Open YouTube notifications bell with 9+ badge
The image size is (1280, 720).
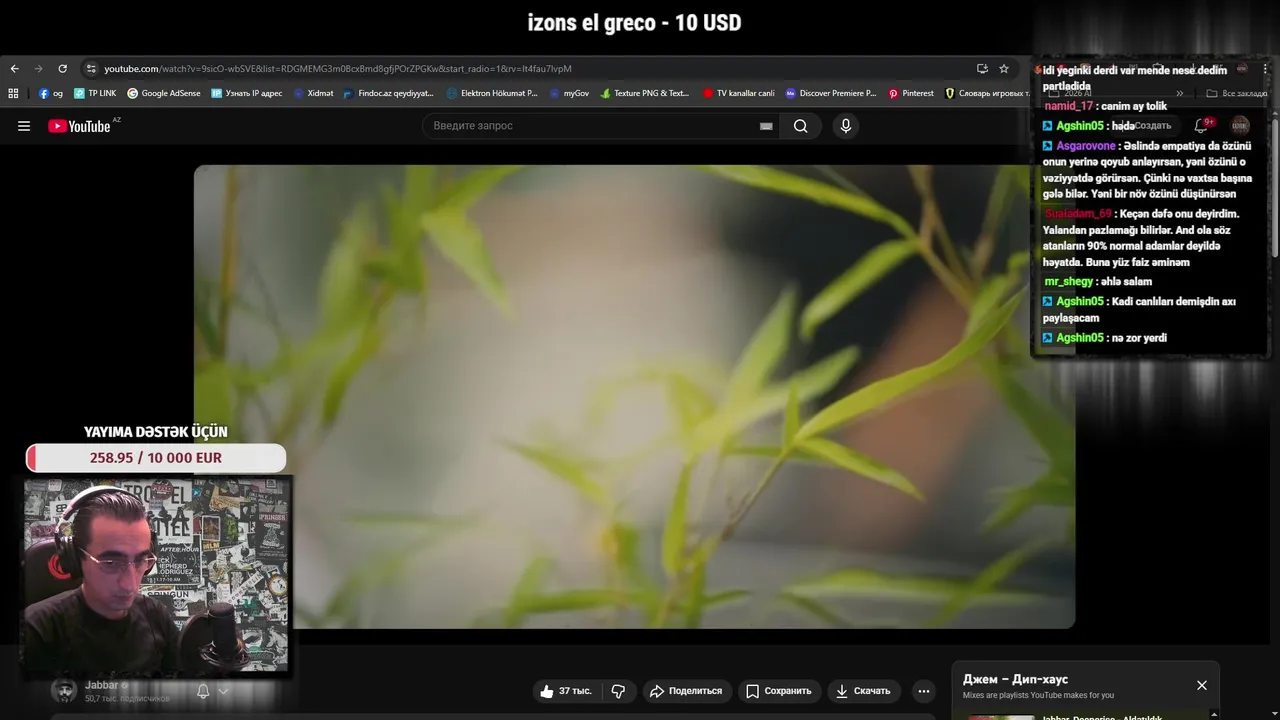[x=1202, y=126]
